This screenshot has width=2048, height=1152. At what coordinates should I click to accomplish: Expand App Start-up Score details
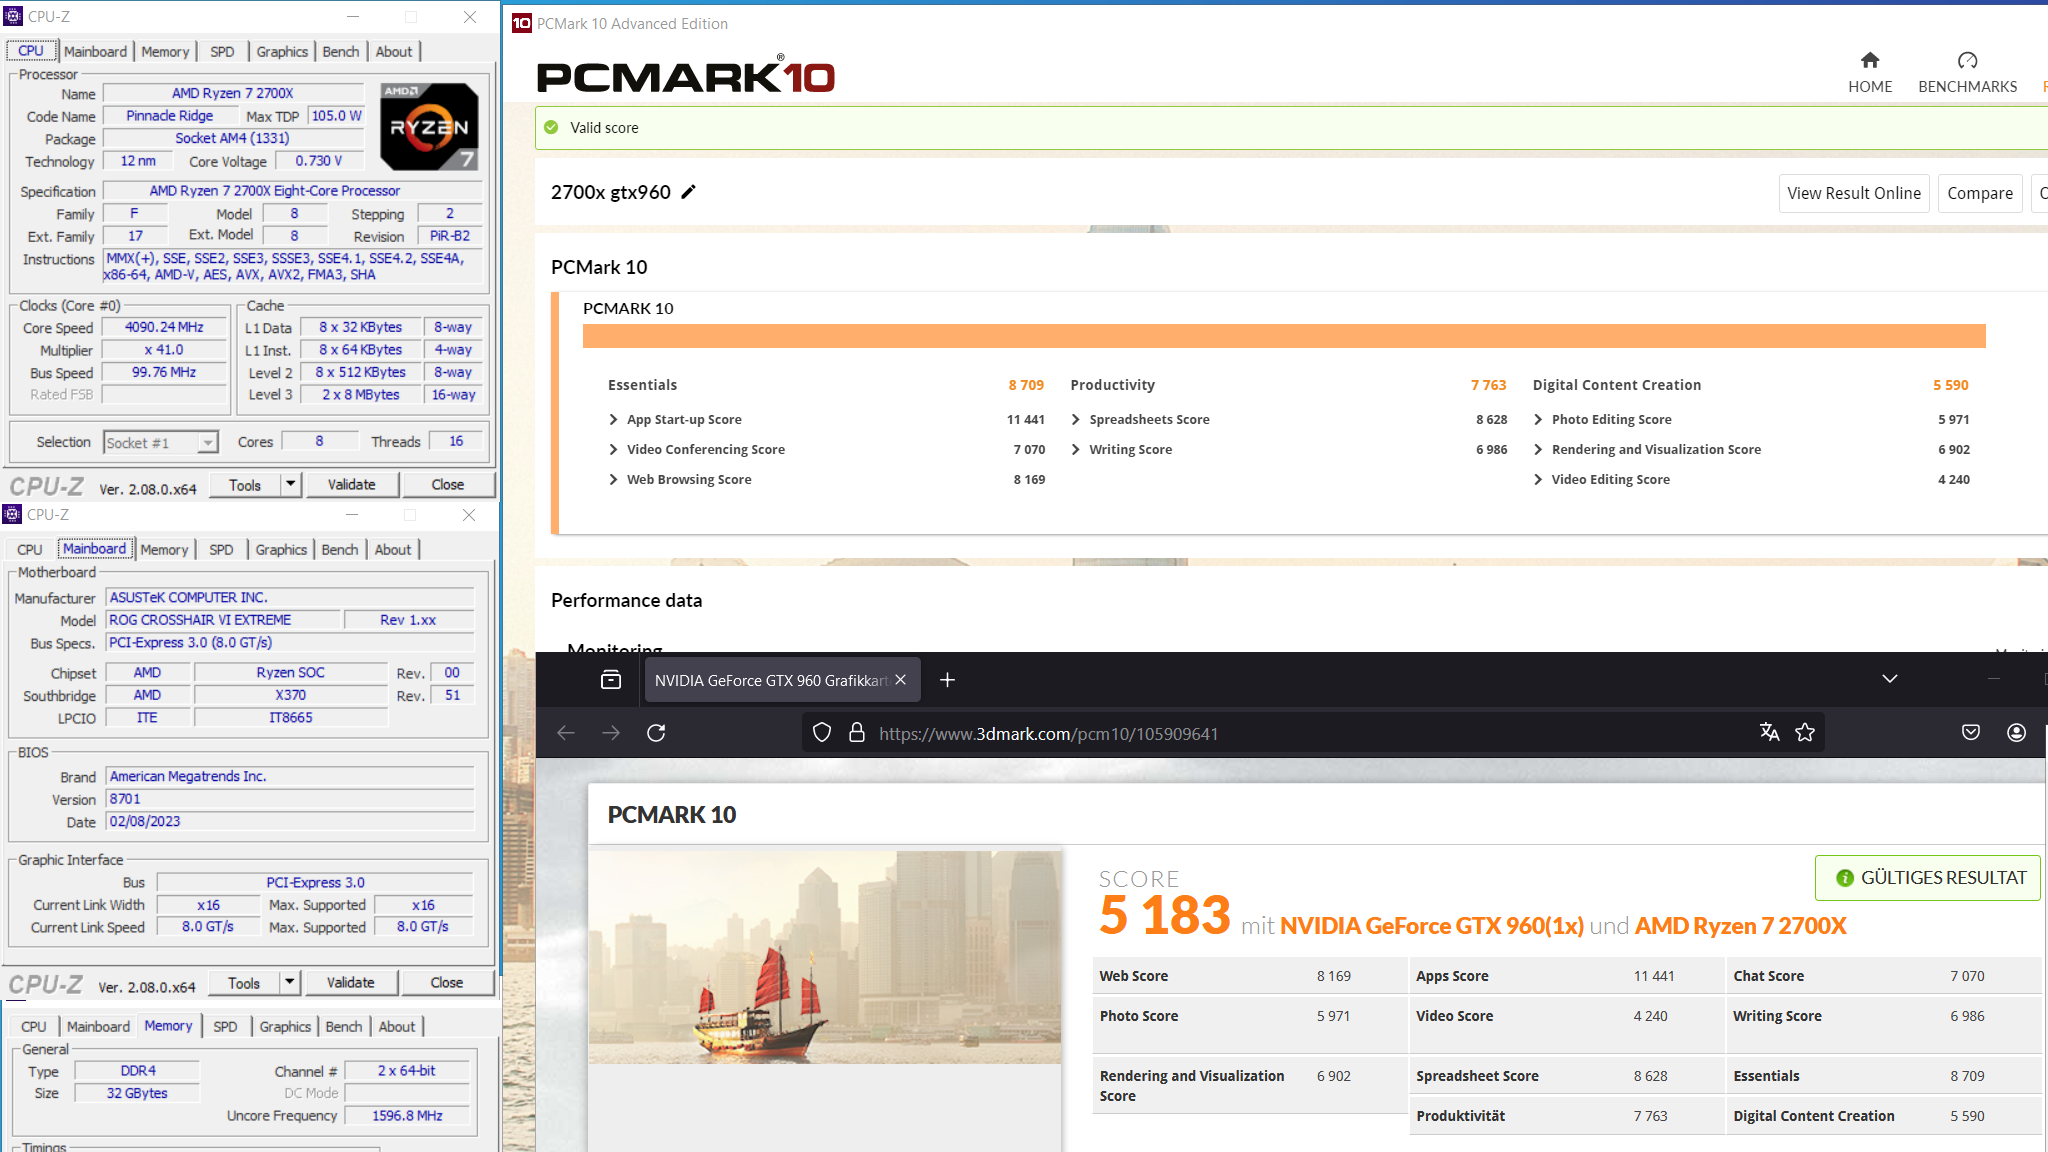[613, 420]
